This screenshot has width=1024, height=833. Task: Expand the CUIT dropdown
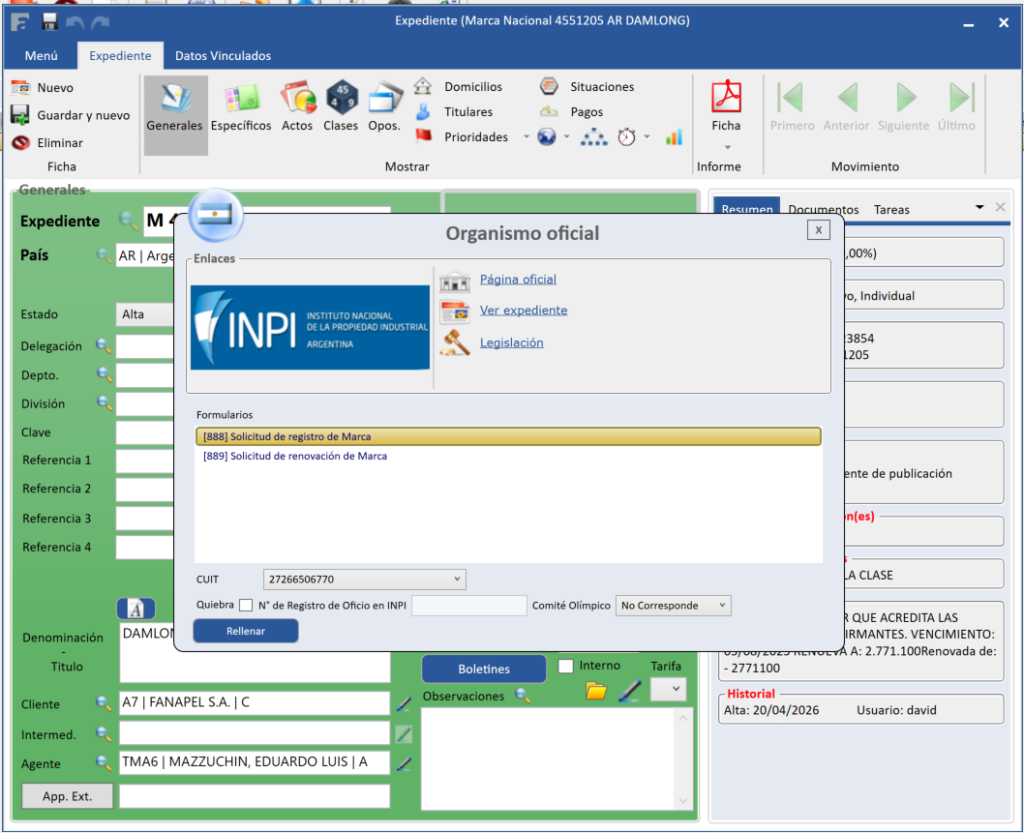tap(458, 579)
